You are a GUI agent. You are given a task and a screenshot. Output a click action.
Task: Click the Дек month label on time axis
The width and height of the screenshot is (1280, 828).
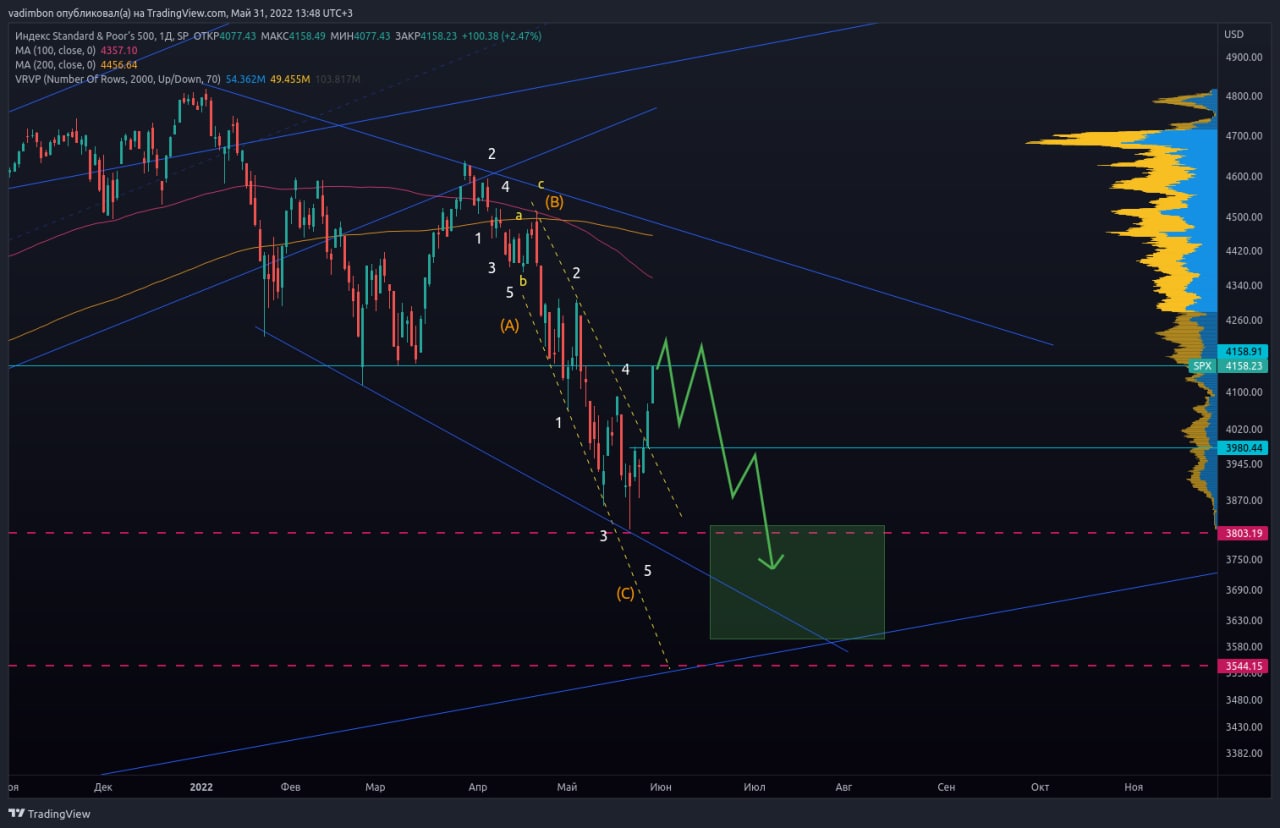point(104,787)
